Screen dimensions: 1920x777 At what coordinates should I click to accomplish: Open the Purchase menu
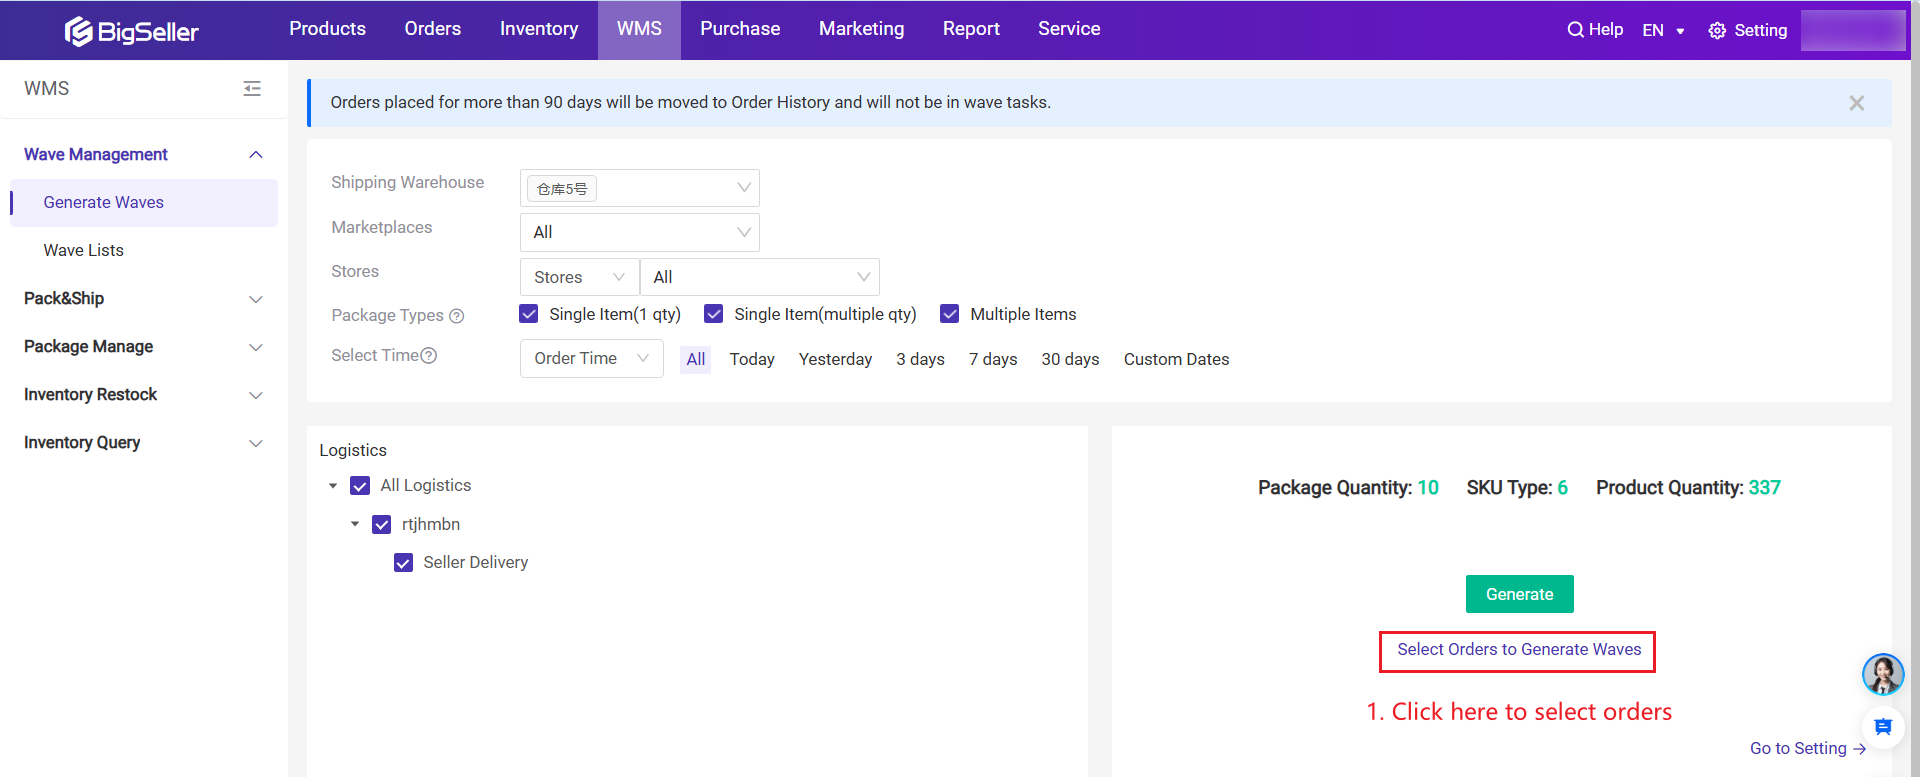[x=740, y=29]
